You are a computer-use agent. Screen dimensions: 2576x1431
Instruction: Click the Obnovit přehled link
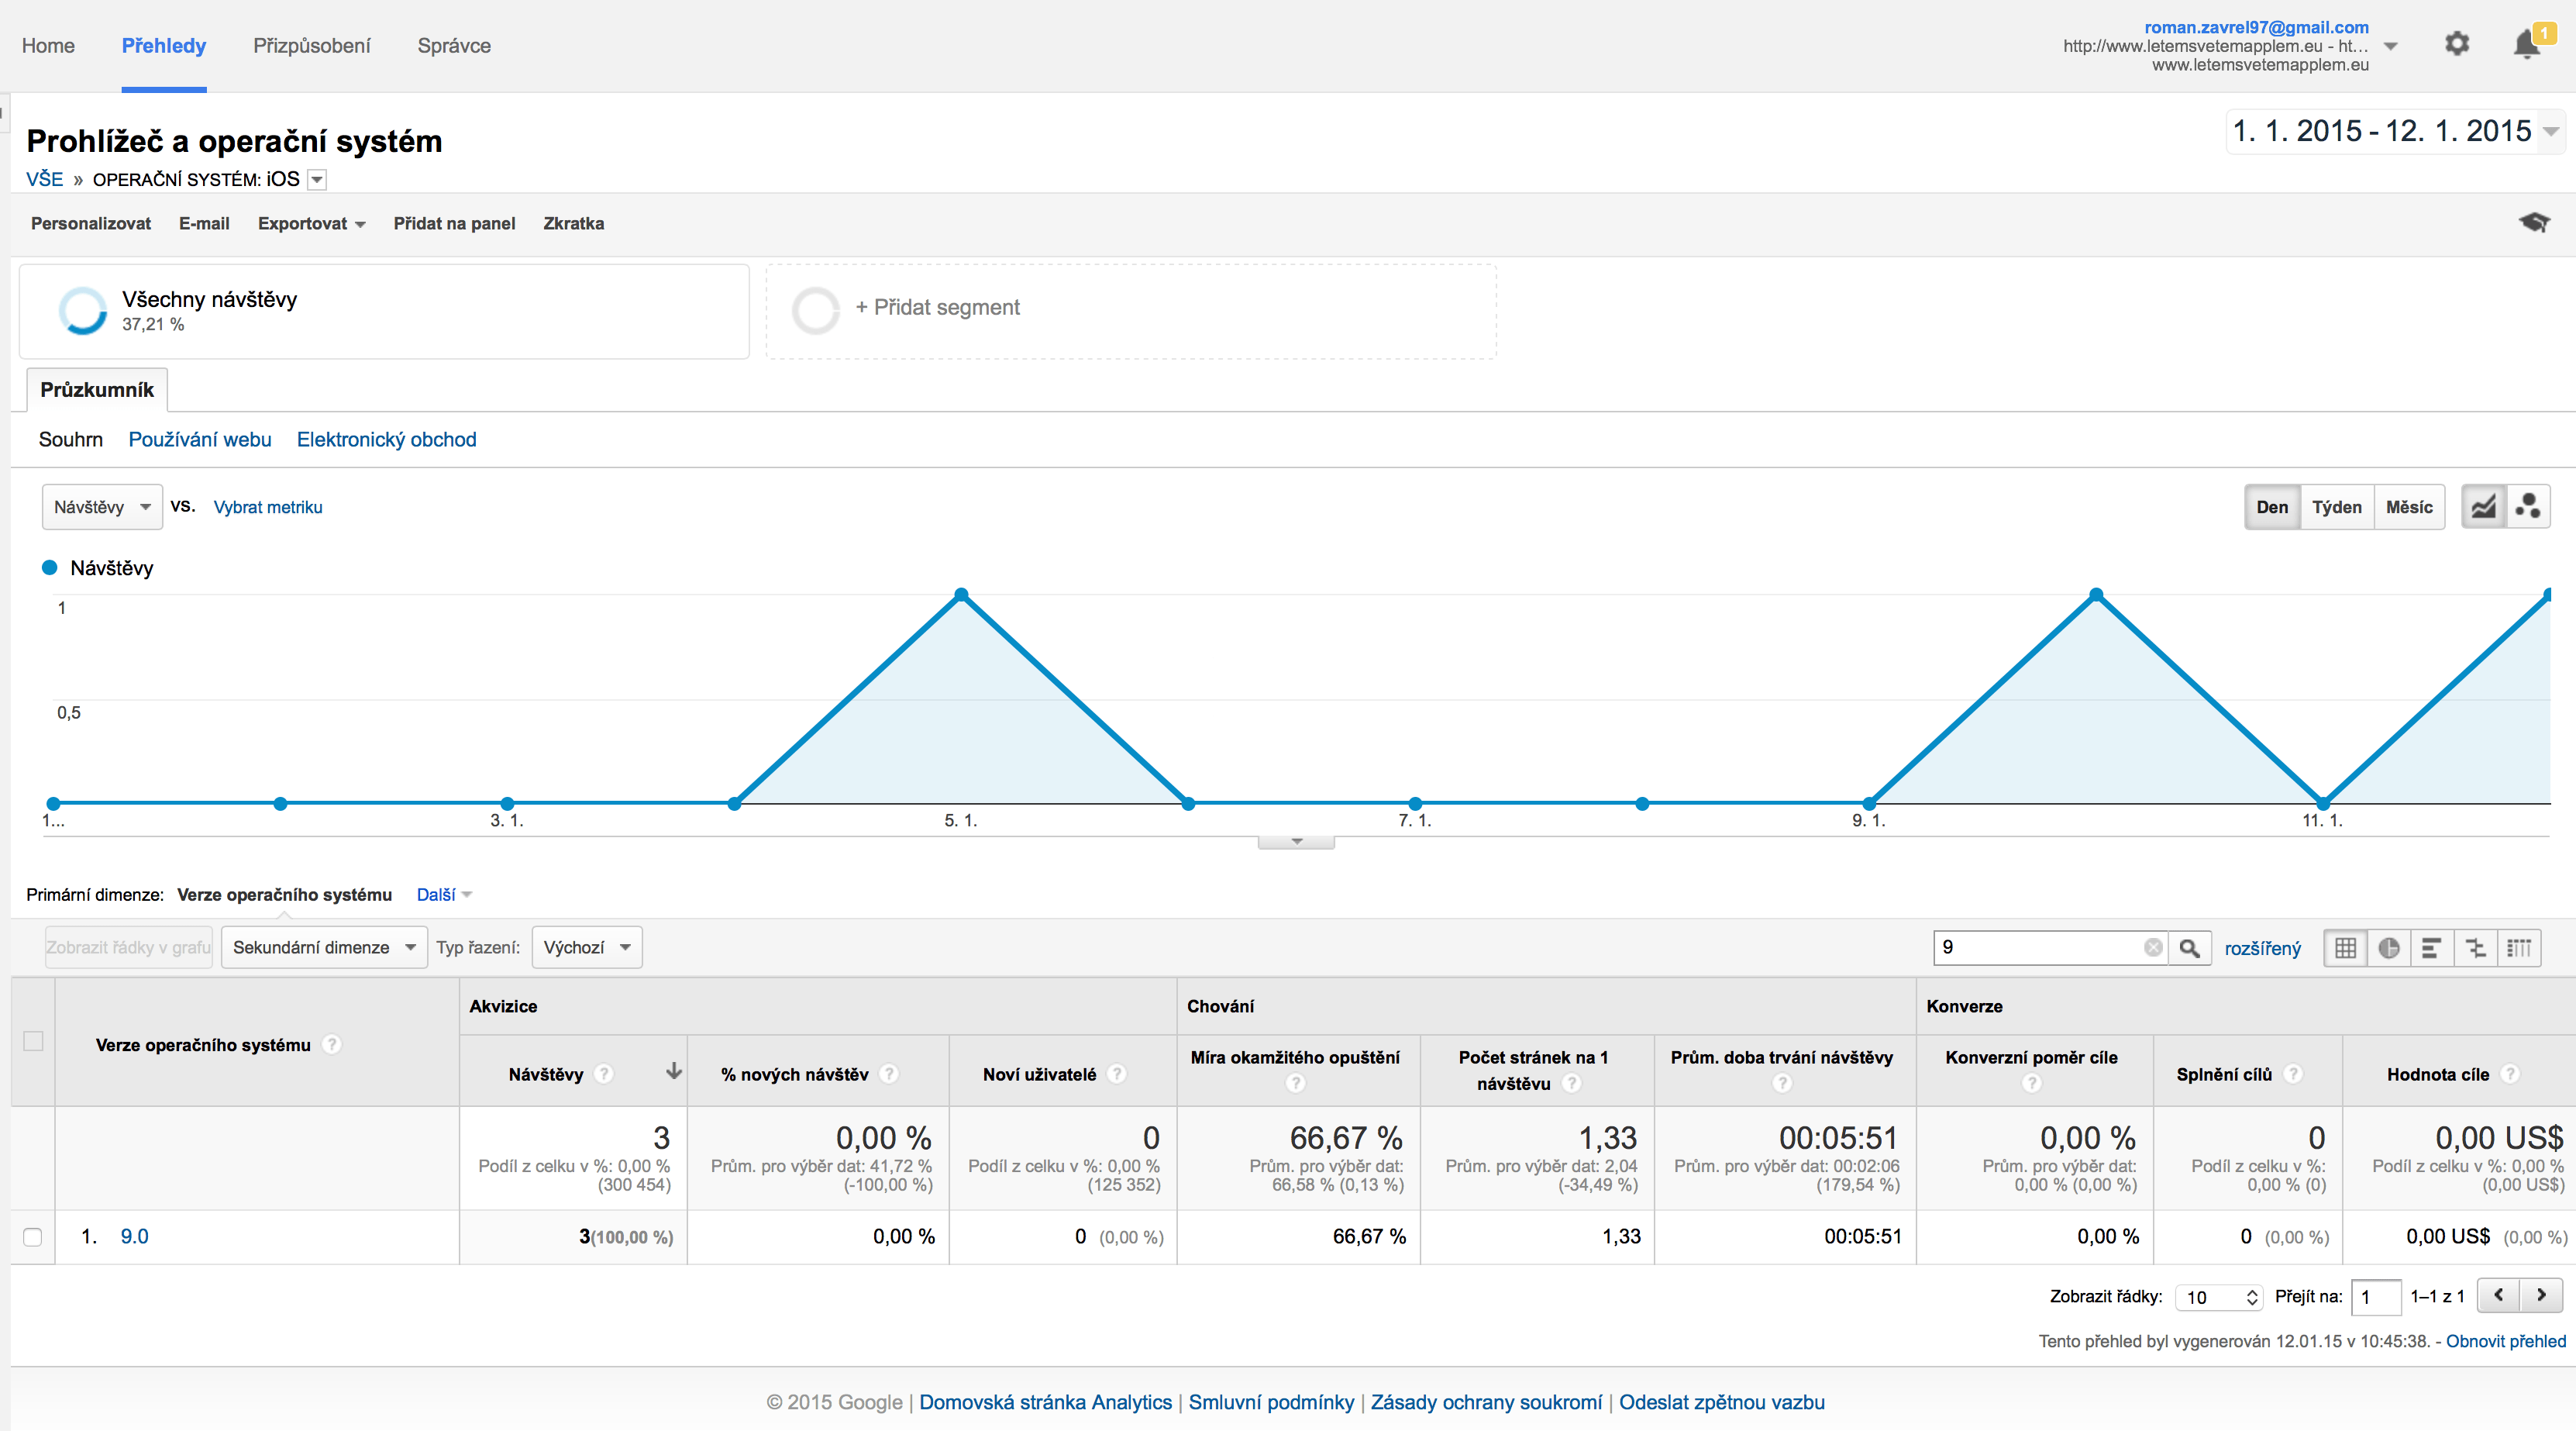[2505, 1341]
